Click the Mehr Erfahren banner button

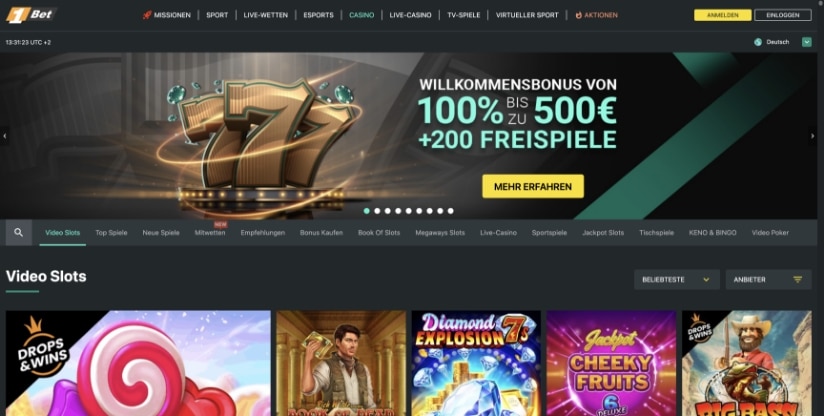533,186
